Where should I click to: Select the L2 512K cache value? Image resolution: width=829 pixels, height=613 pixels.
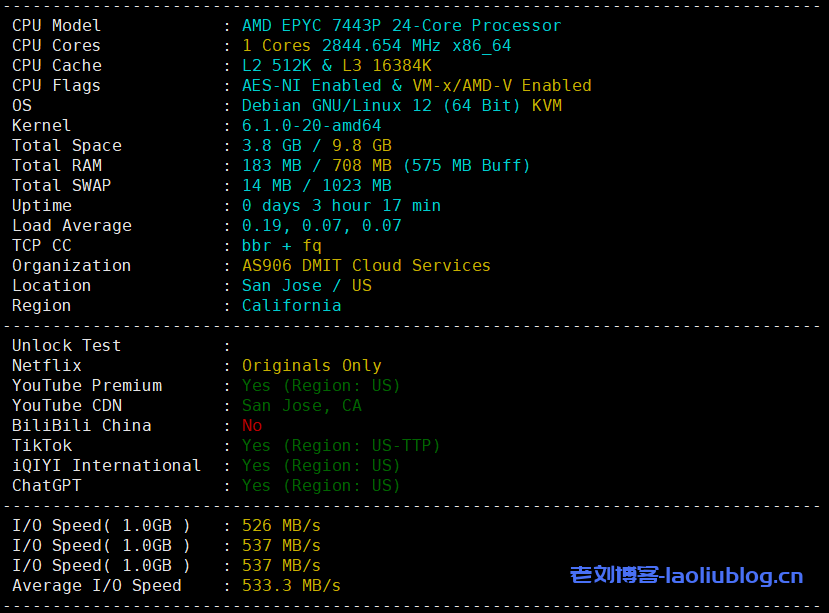click(x=277, y=66)
